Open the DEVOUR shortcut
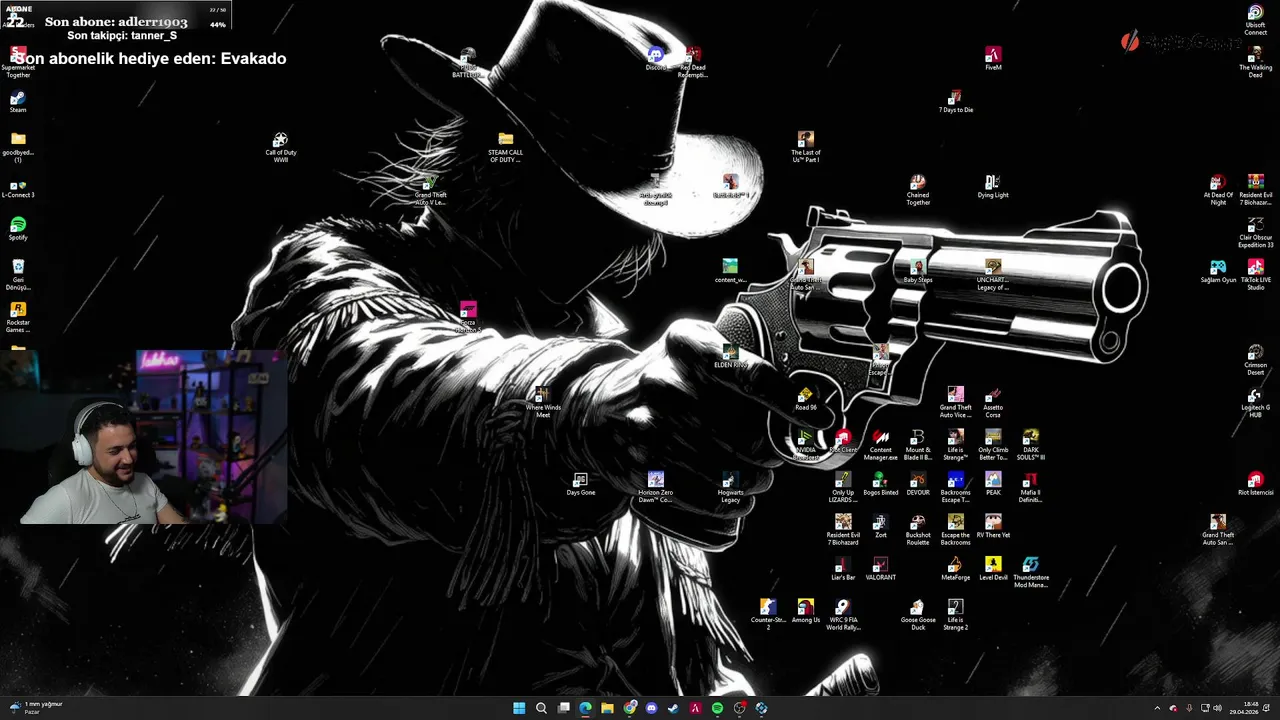This screenshot has height=720, width=1280. point(918,484)
